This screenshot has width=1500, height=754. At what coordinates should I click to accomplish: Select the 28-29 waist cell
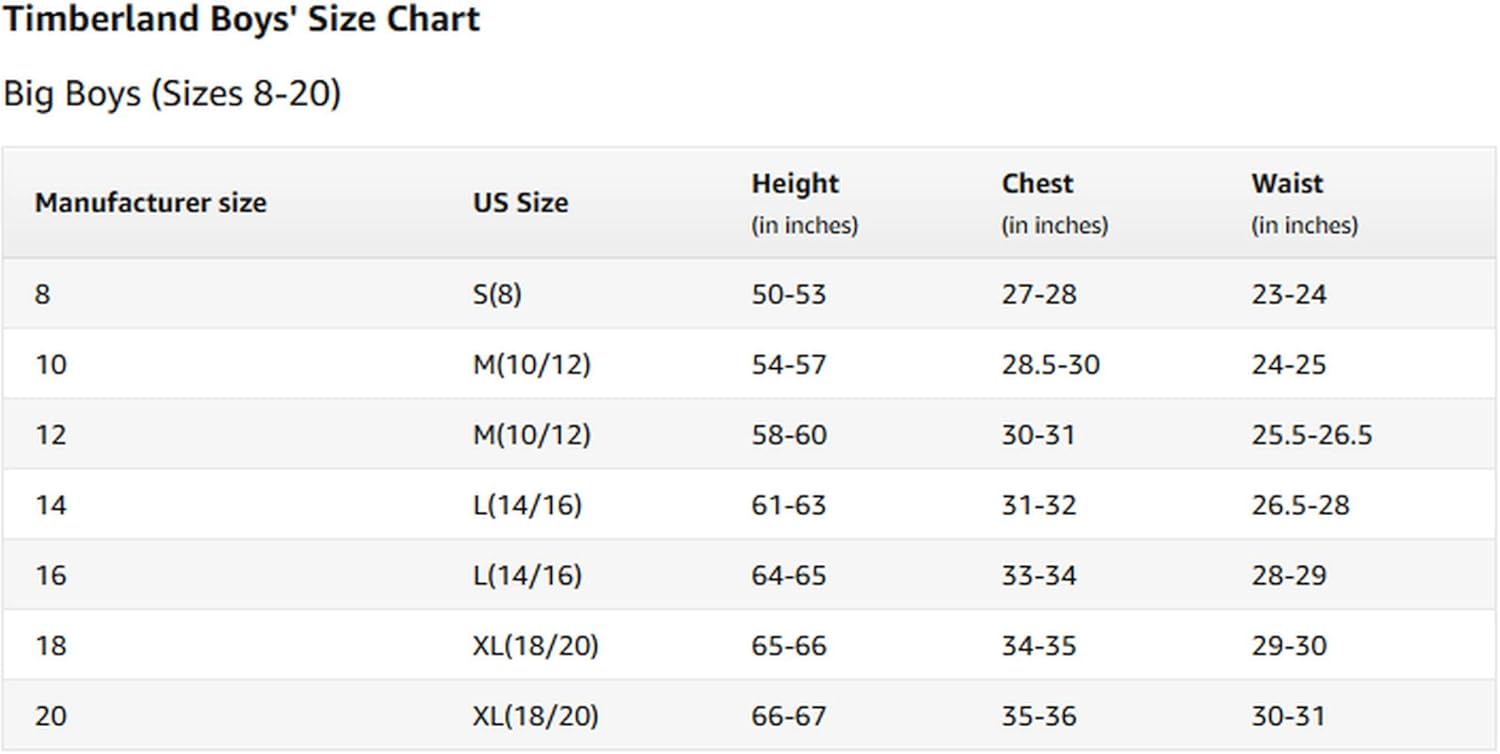click(x=1289, y=576)
